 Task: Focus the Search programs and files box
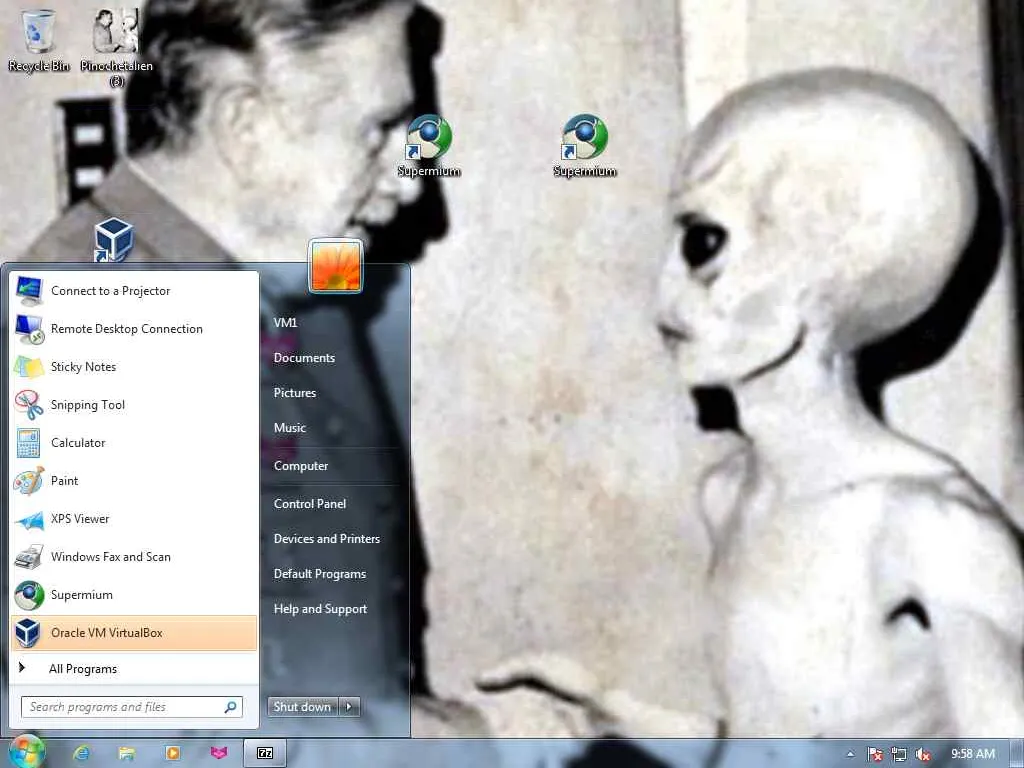(x=132, y=707)
